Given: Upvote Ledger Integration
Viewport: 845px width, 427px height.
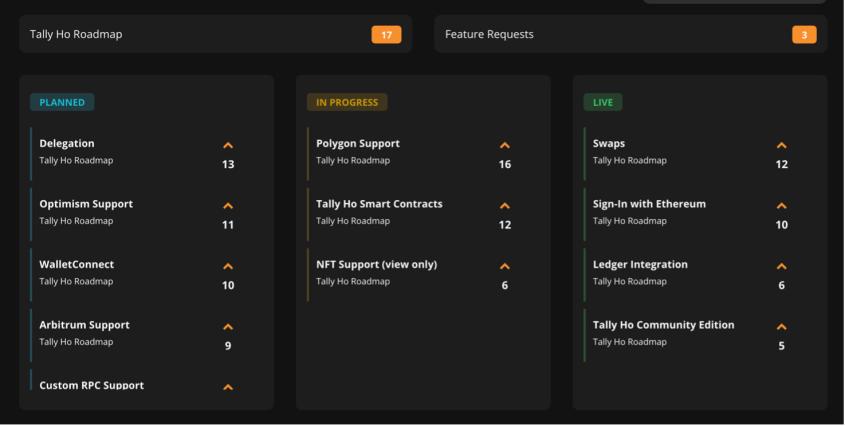Looking at the screenshot, I should [x=781, y=266].
